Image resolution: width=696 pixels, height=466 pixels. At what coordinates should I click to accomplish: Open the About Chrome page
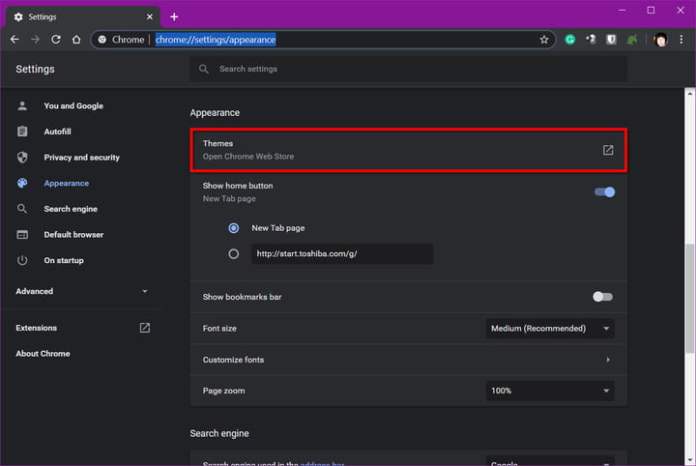43,354
